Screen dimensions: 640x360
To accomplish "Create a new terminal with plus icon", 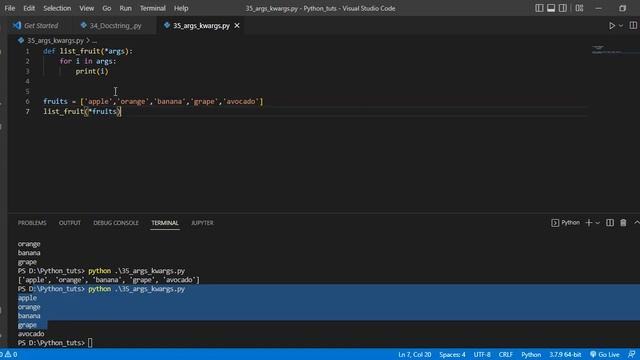I will click(x=589, y=222).
